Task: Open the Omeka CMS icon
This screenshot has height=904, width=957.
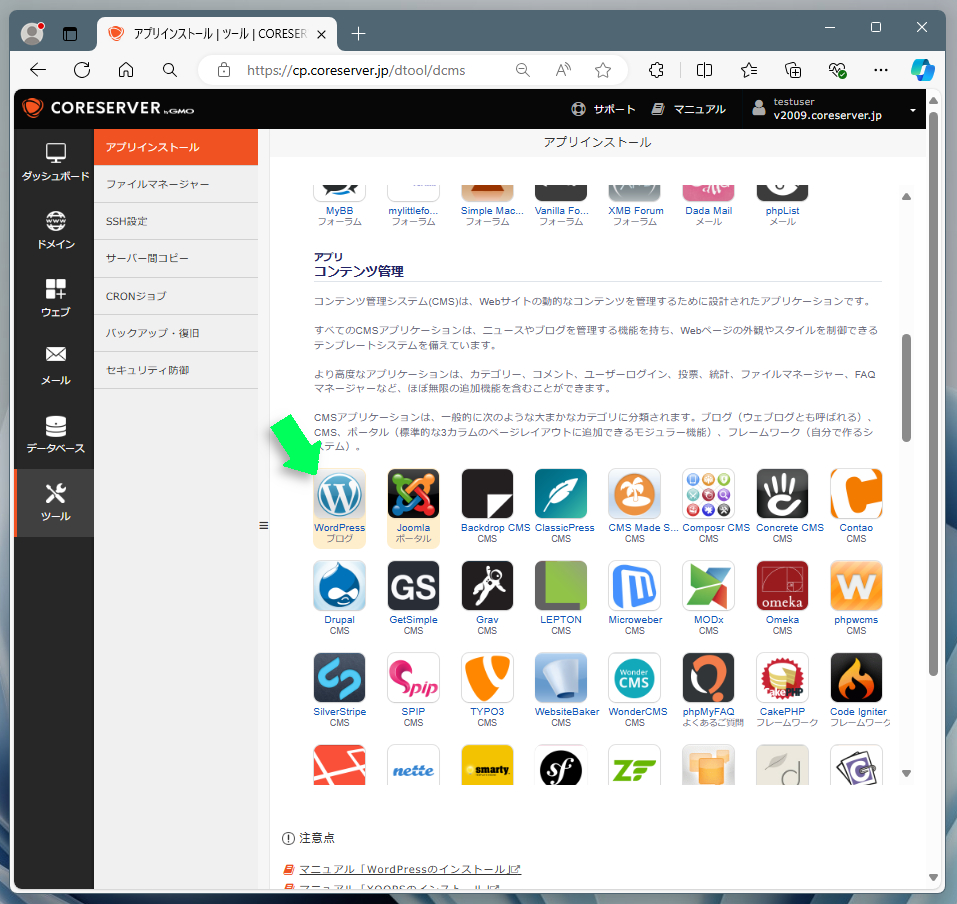Action: pos(782,586)
